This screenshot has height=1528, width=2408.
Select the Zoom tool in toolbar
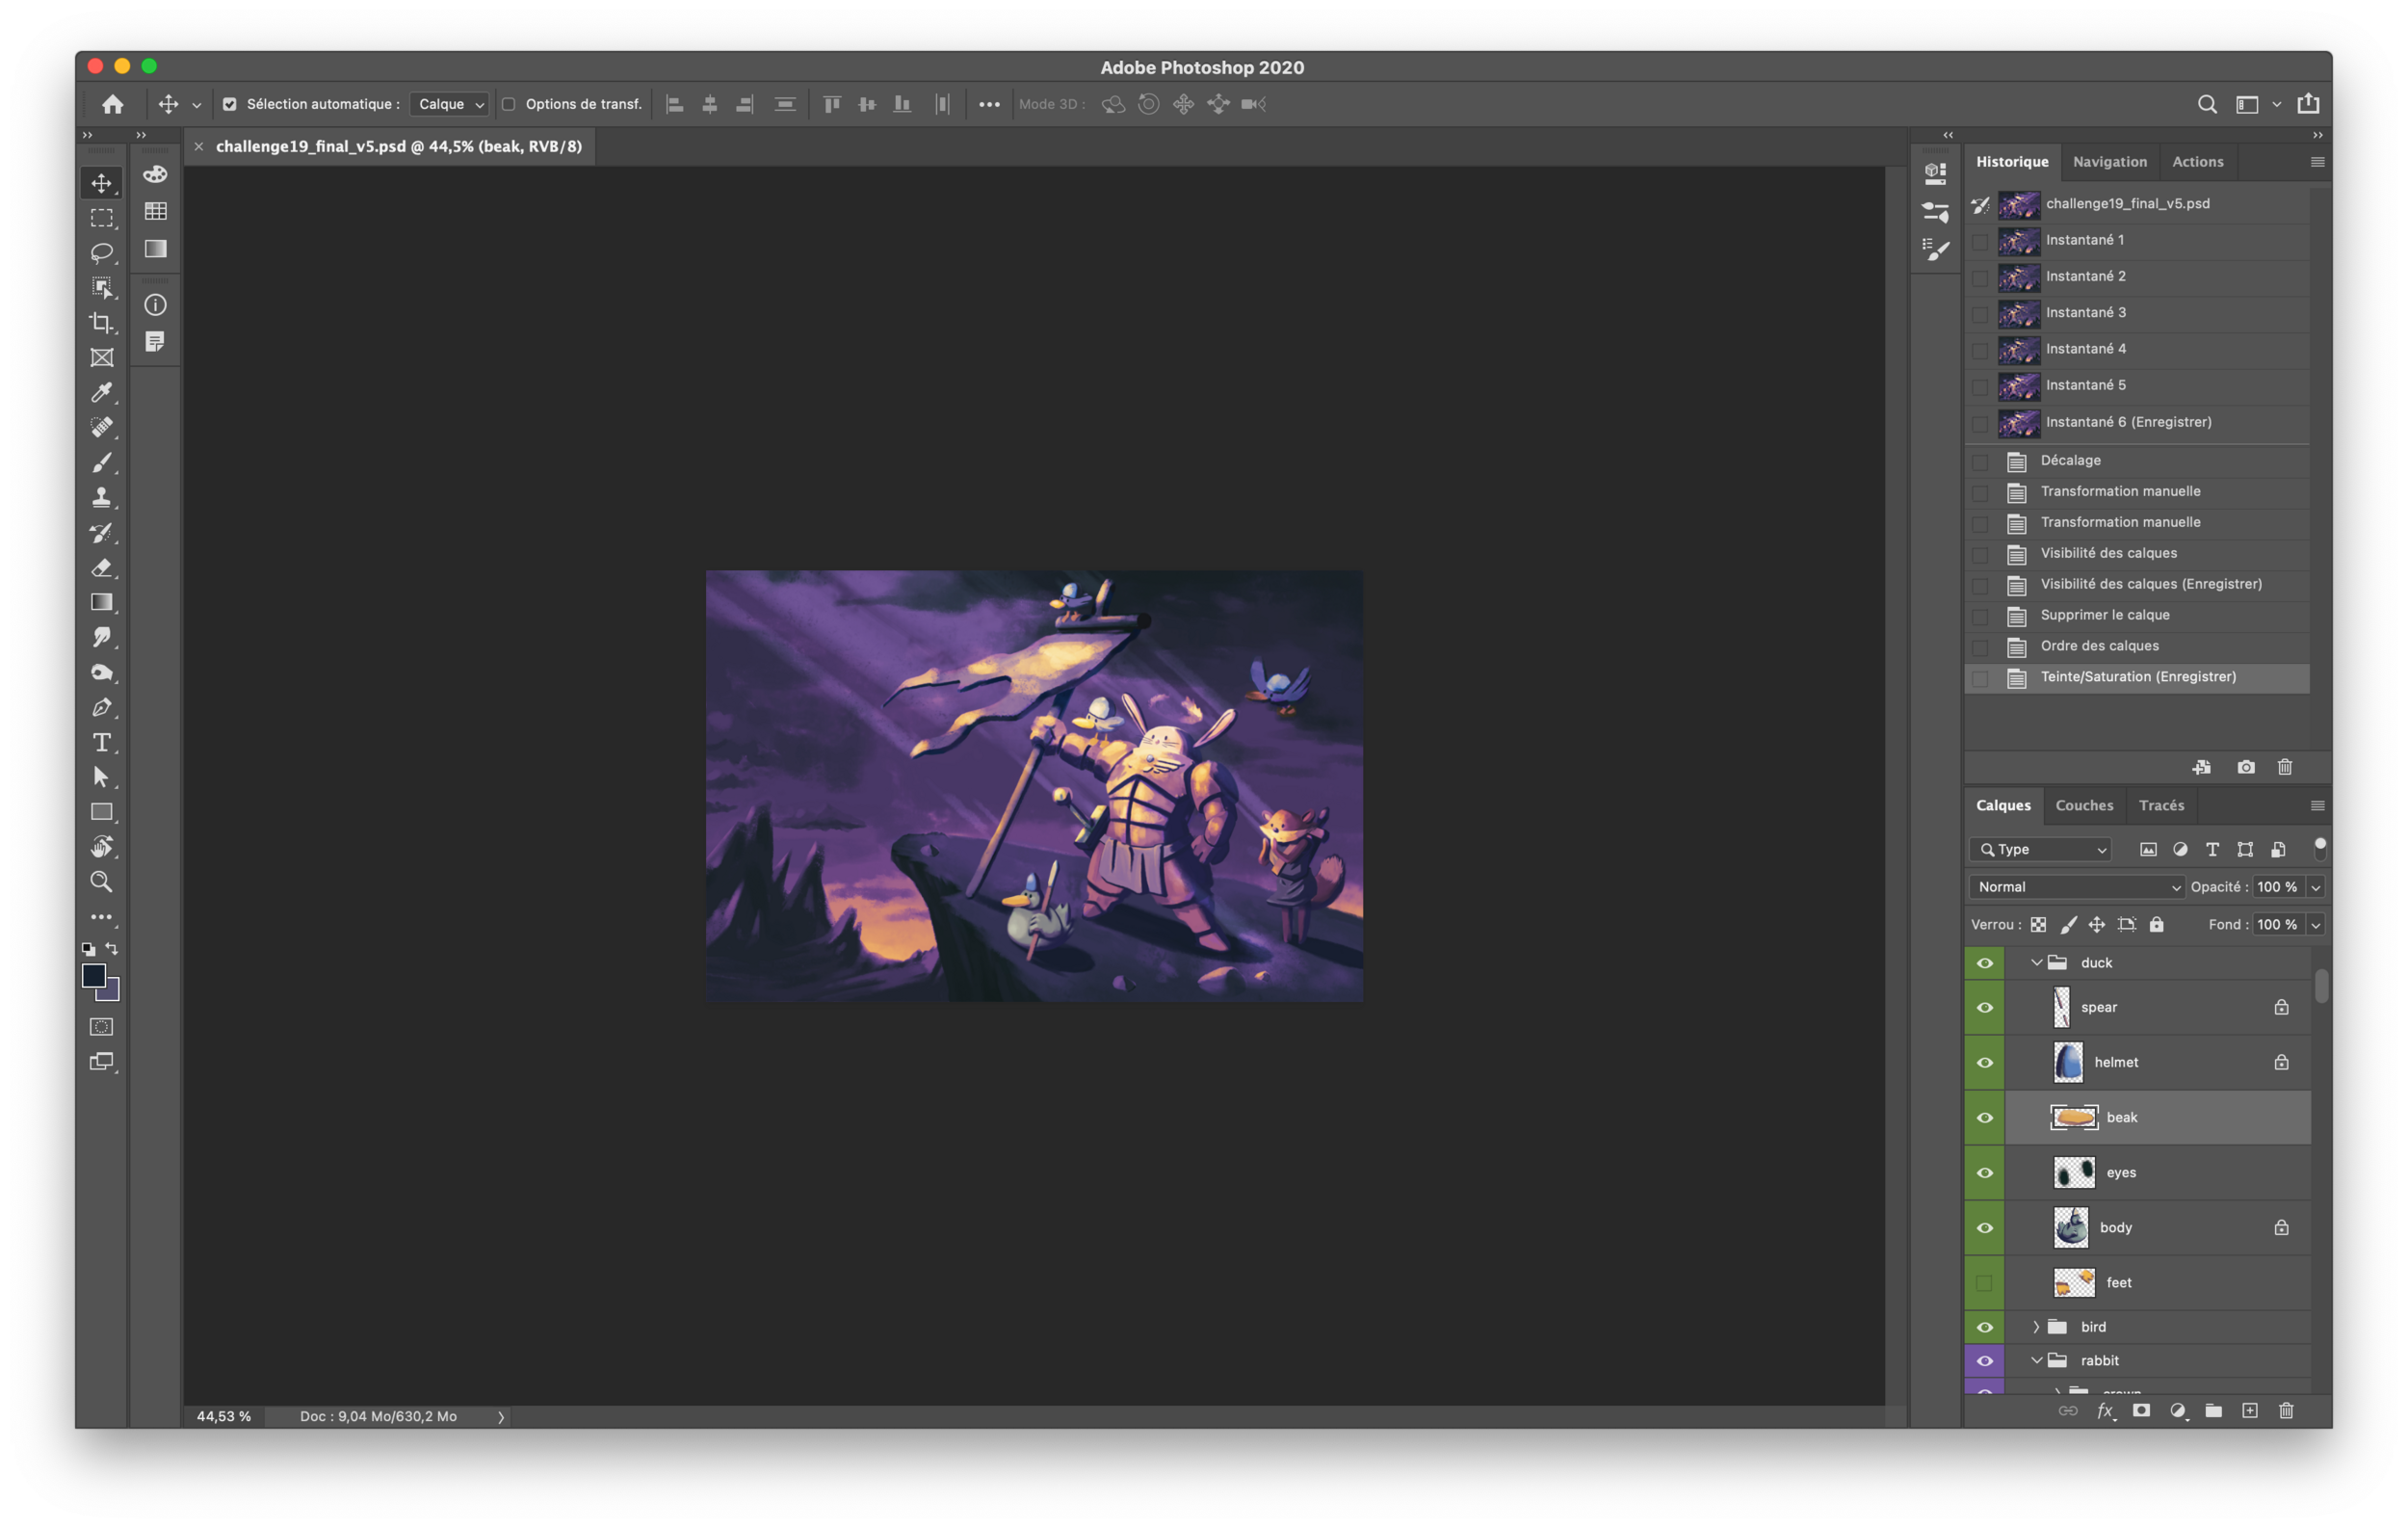pyautogui.click(x=101, y=882)
